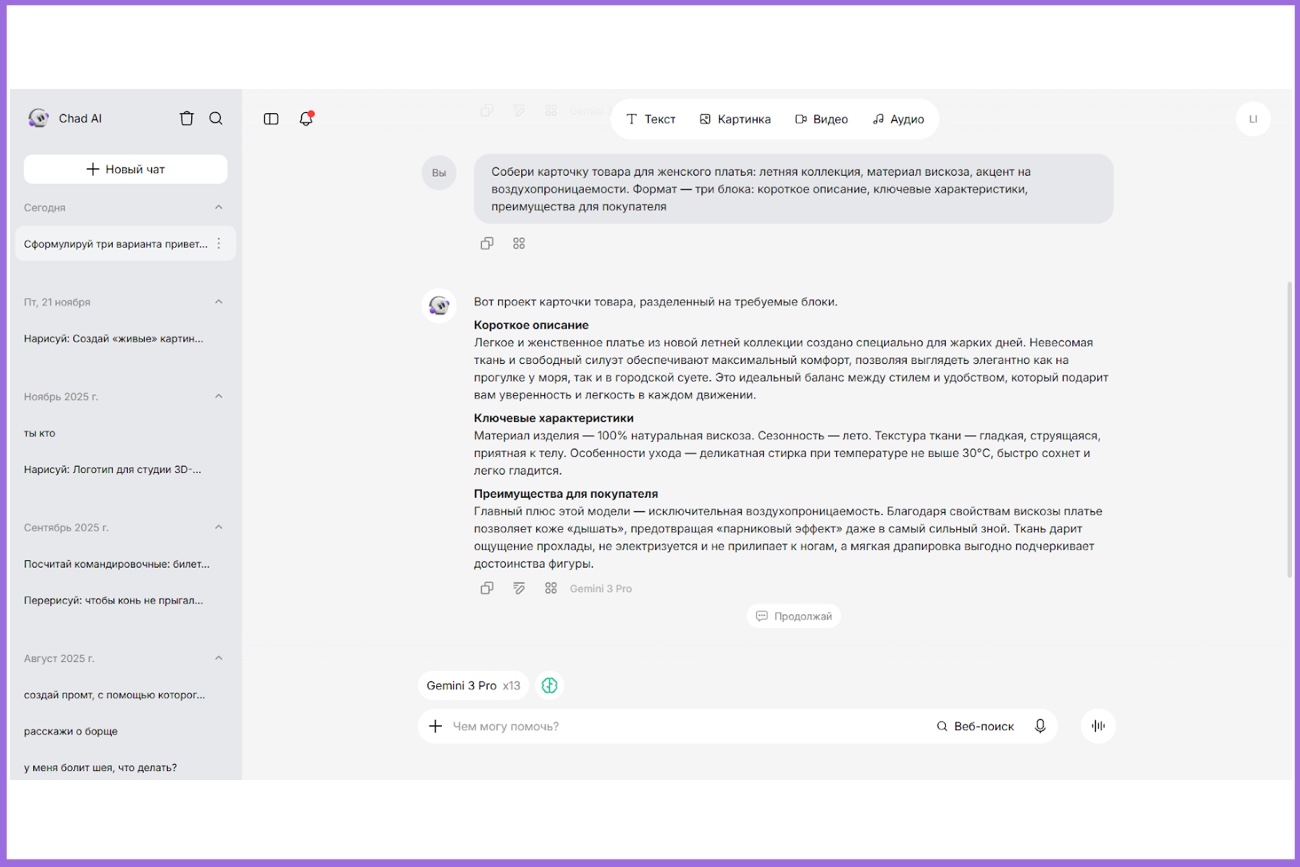Collapse the Ноябрь 2025 г. section
This screenshot has width=1300, height=867.
(x=219, y=396)
